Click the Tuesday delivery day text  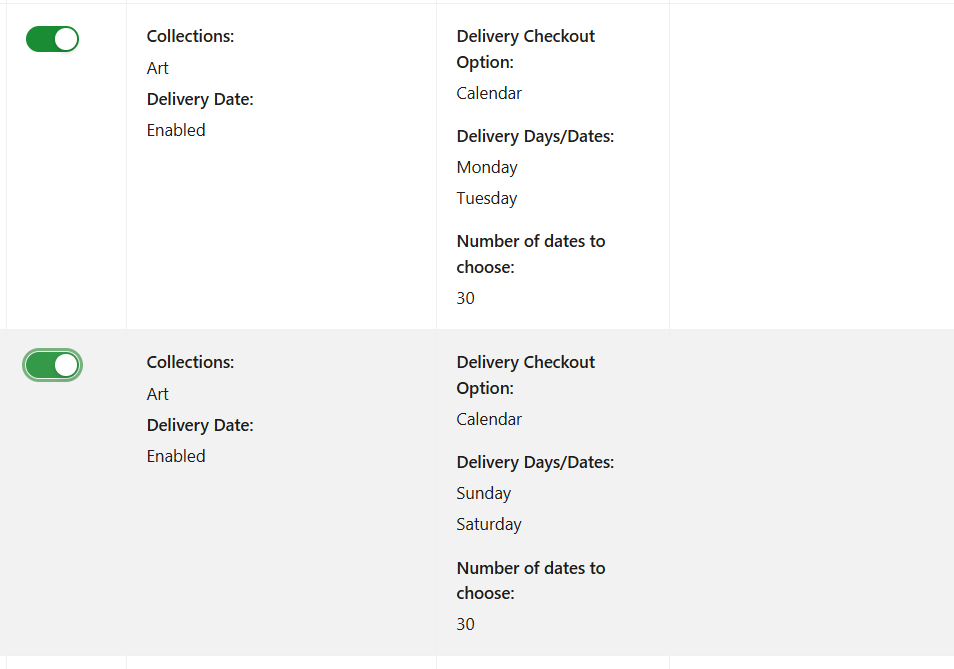click(x=487, y=198)
